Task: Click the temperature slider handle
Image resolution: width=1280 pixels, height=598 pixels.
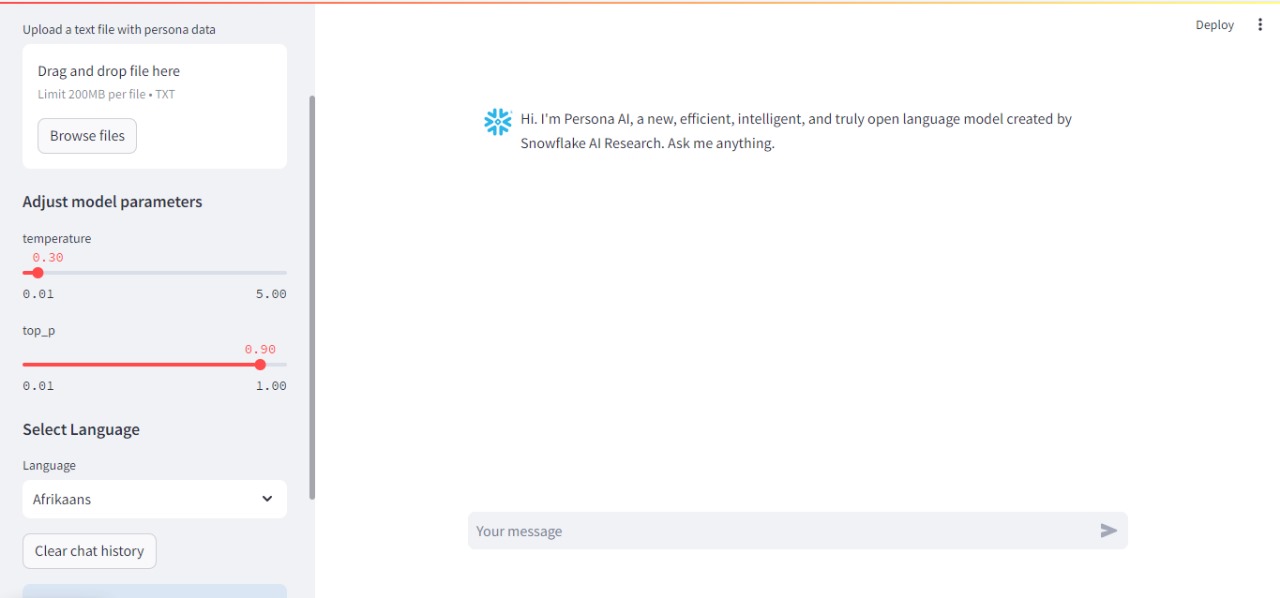Action: coord(38,273)
